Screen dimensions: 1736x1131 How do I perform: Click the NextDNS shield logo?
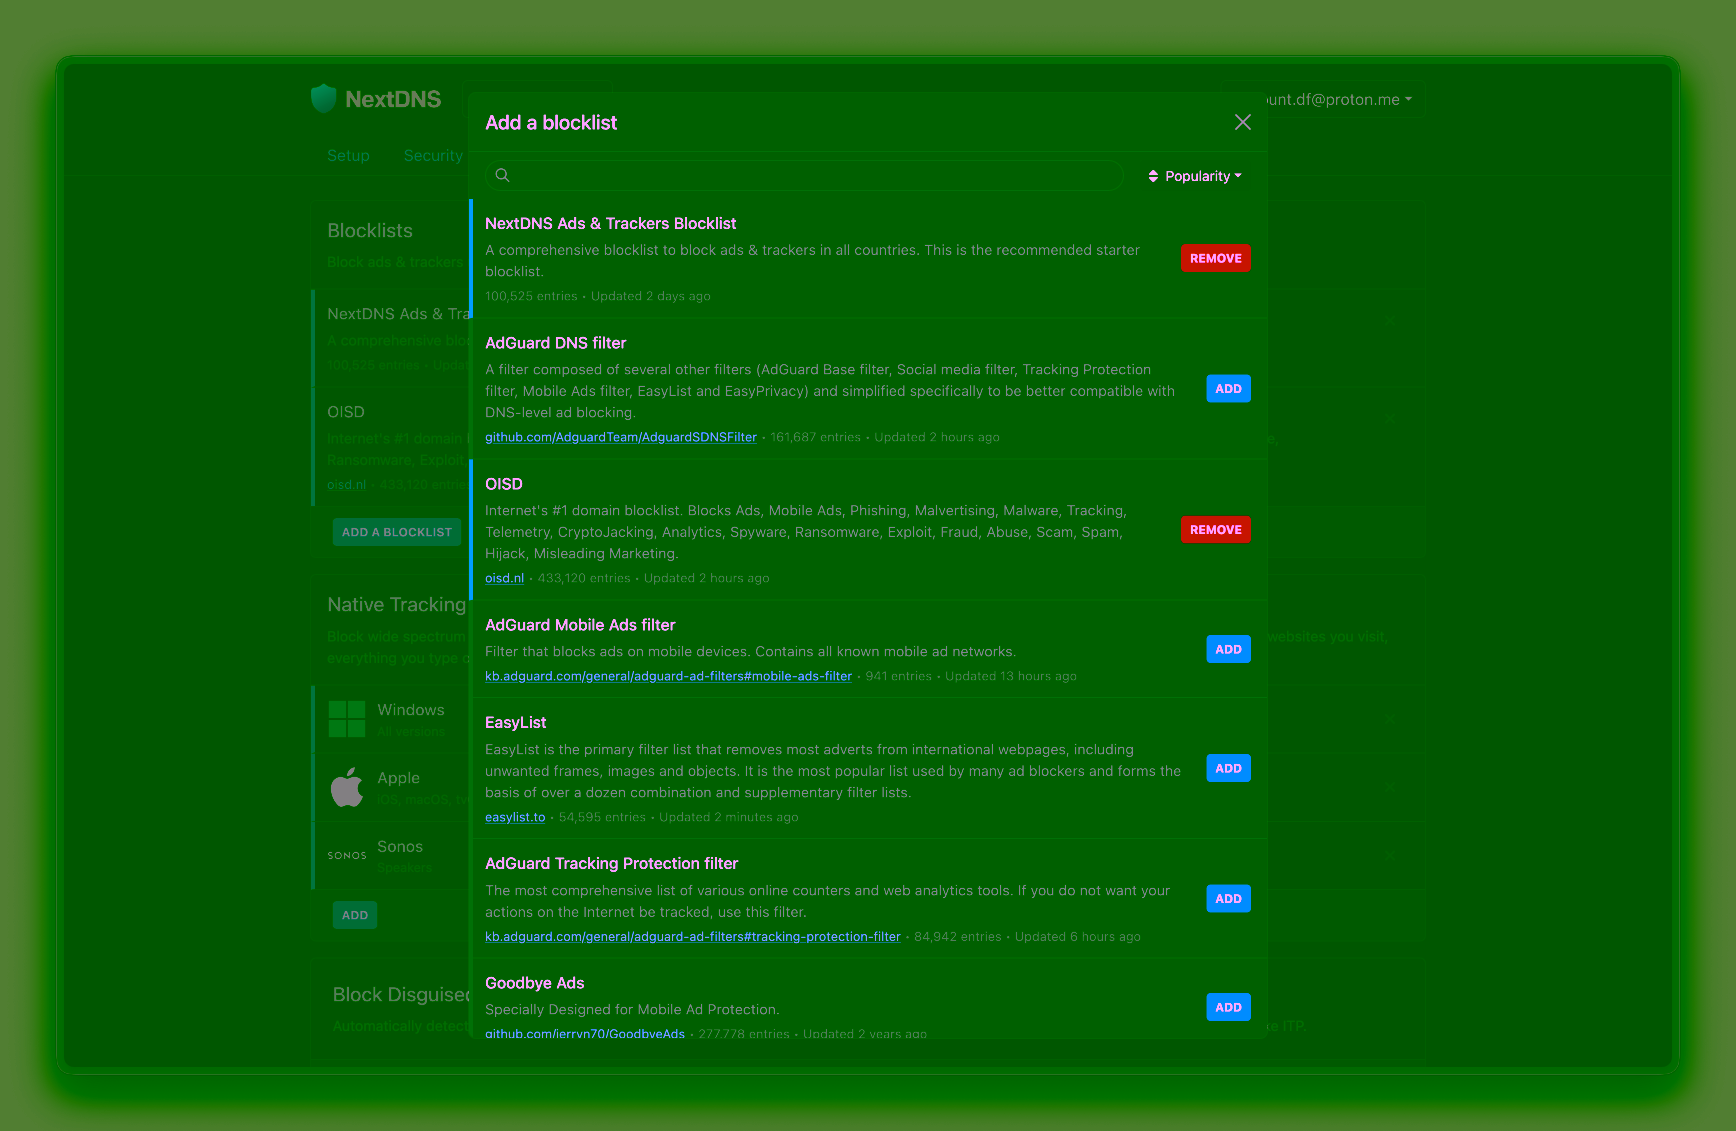pos(323,98)
